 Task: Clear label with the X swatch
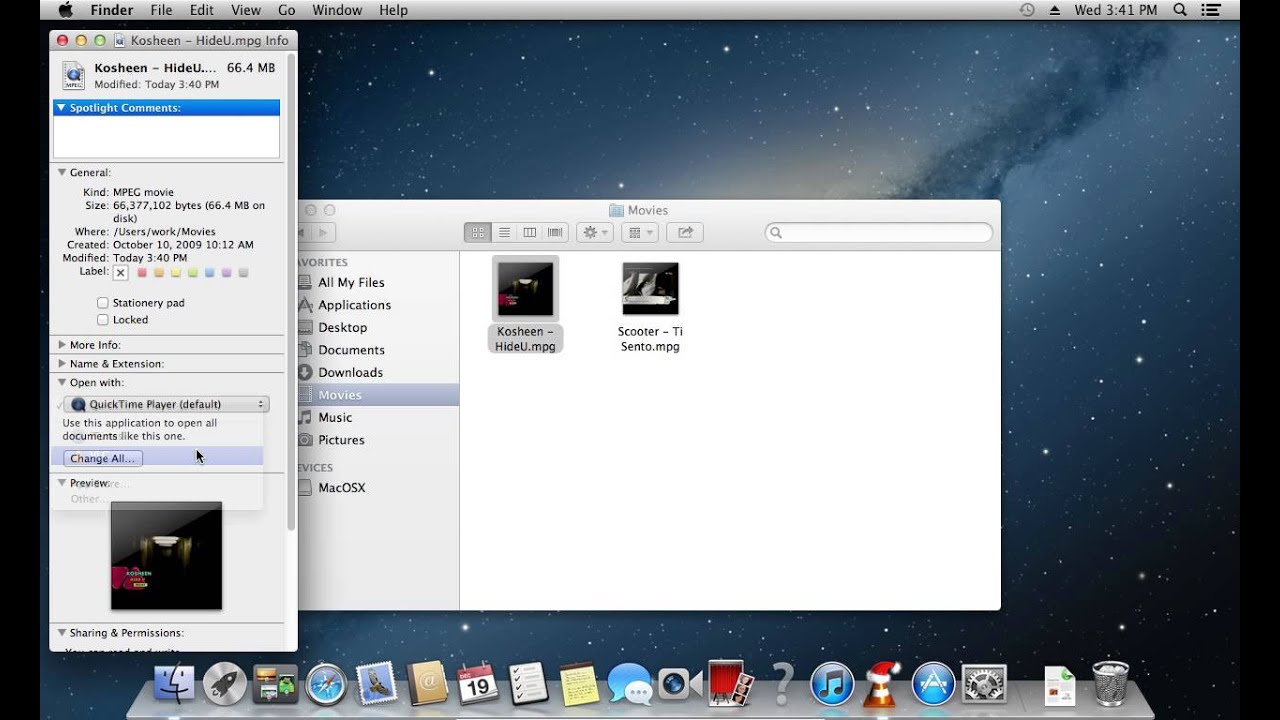(x=121, y=272)
